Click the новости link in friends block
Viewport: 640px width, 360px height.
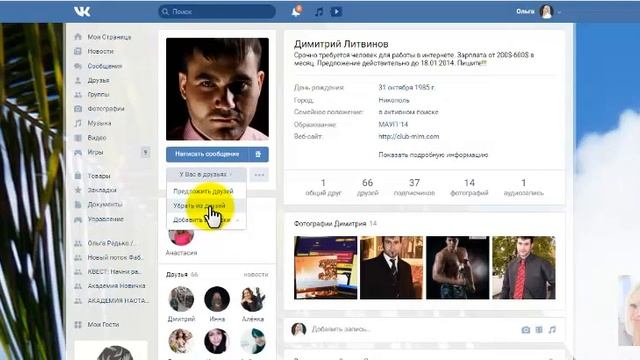[x=256, y=275]
